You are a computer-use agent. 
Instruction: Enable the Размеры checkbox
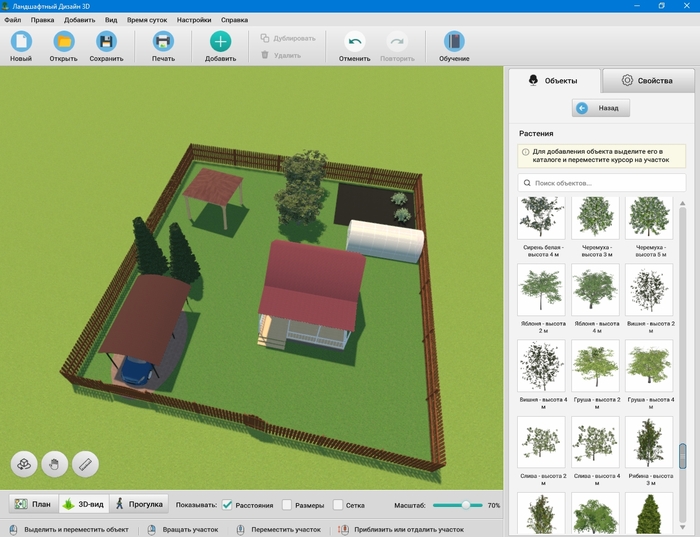[287, 505]
